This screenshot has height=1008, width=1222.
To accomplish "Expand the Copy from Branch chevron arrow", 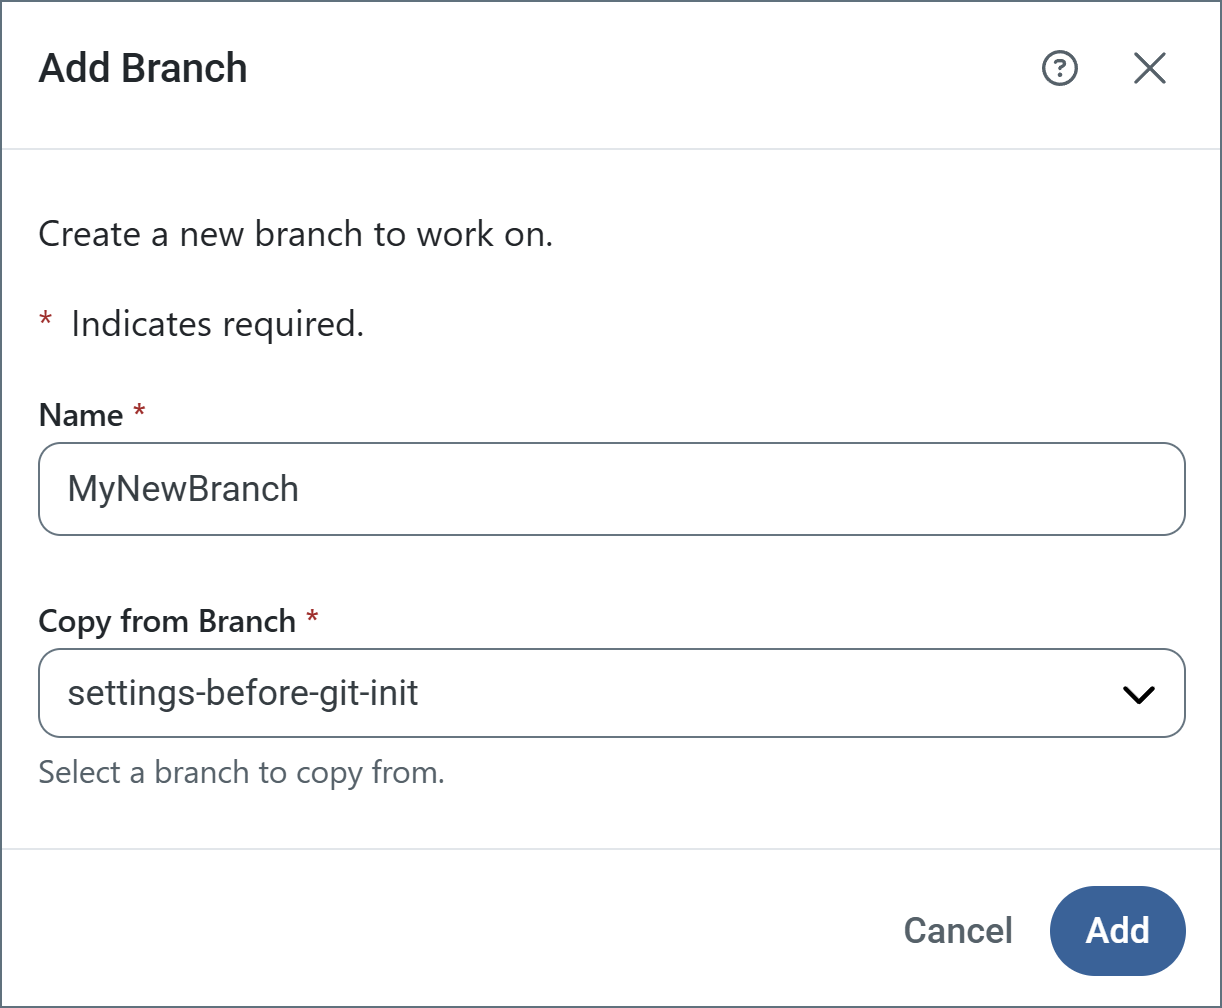I will point(1139,694).
